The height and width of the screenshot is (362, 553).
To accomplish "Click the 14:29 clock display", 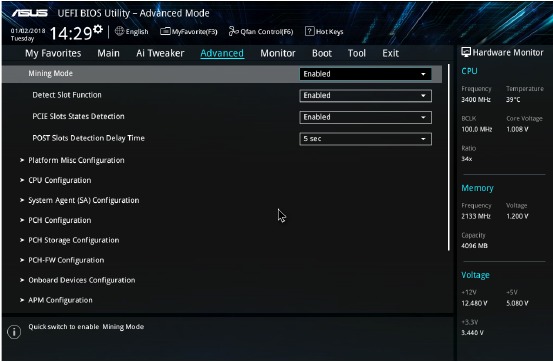I will click(71, 34).
